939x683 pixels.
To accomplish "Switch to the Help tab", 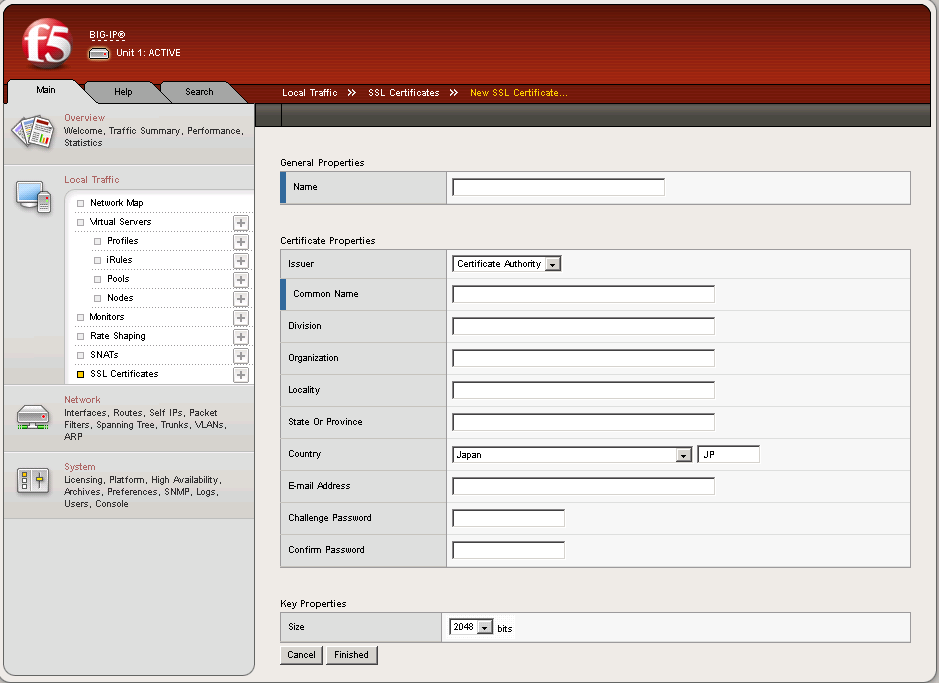I will click(x=123, y=92).
